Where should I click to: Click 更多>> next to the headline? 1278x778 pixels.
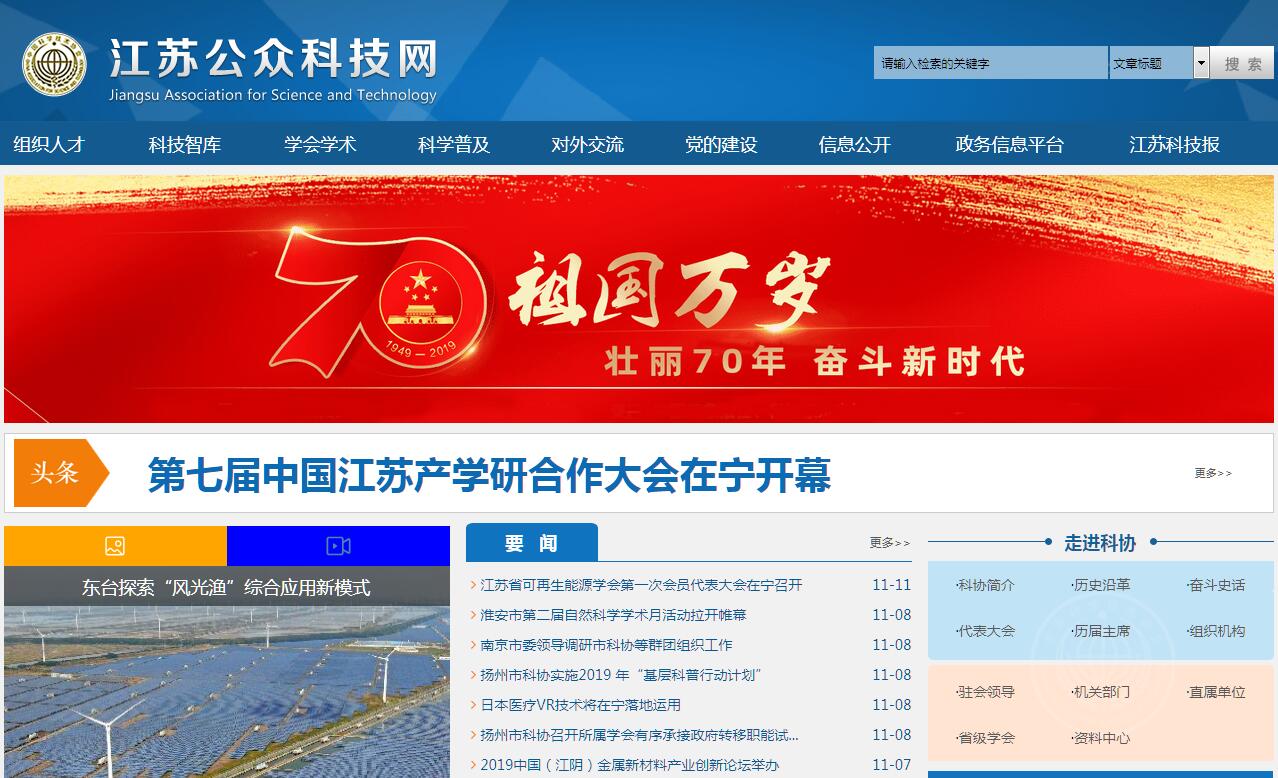(1213, 473)
